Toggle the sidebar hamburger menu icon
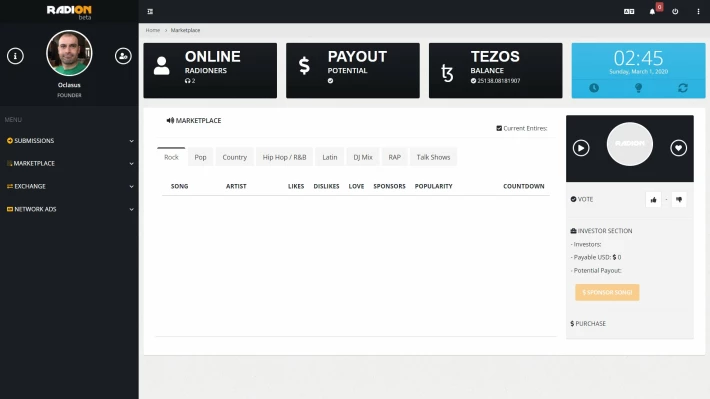The image size is (710, 399). point(150,11)
